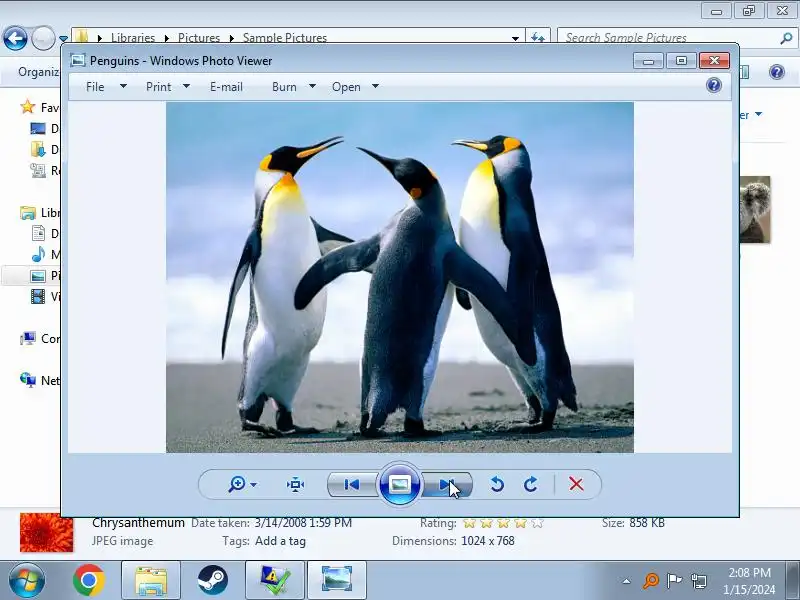Open Steam from the taskbar
The height and width of the screenshot is (600, 800).
tap(212, 580)
